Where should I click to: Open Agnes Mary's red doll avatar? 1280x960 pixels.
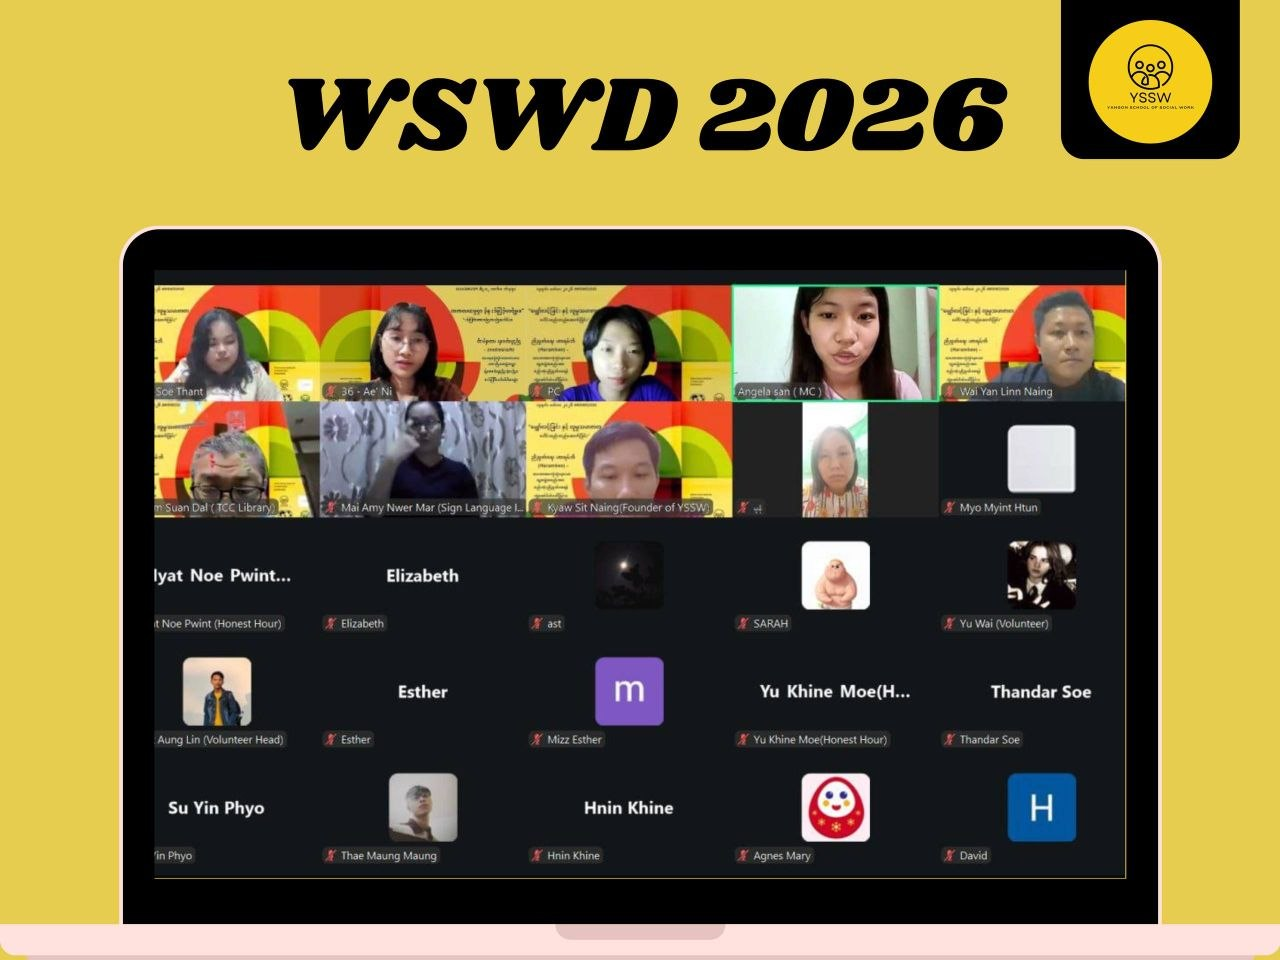[835, 807]
